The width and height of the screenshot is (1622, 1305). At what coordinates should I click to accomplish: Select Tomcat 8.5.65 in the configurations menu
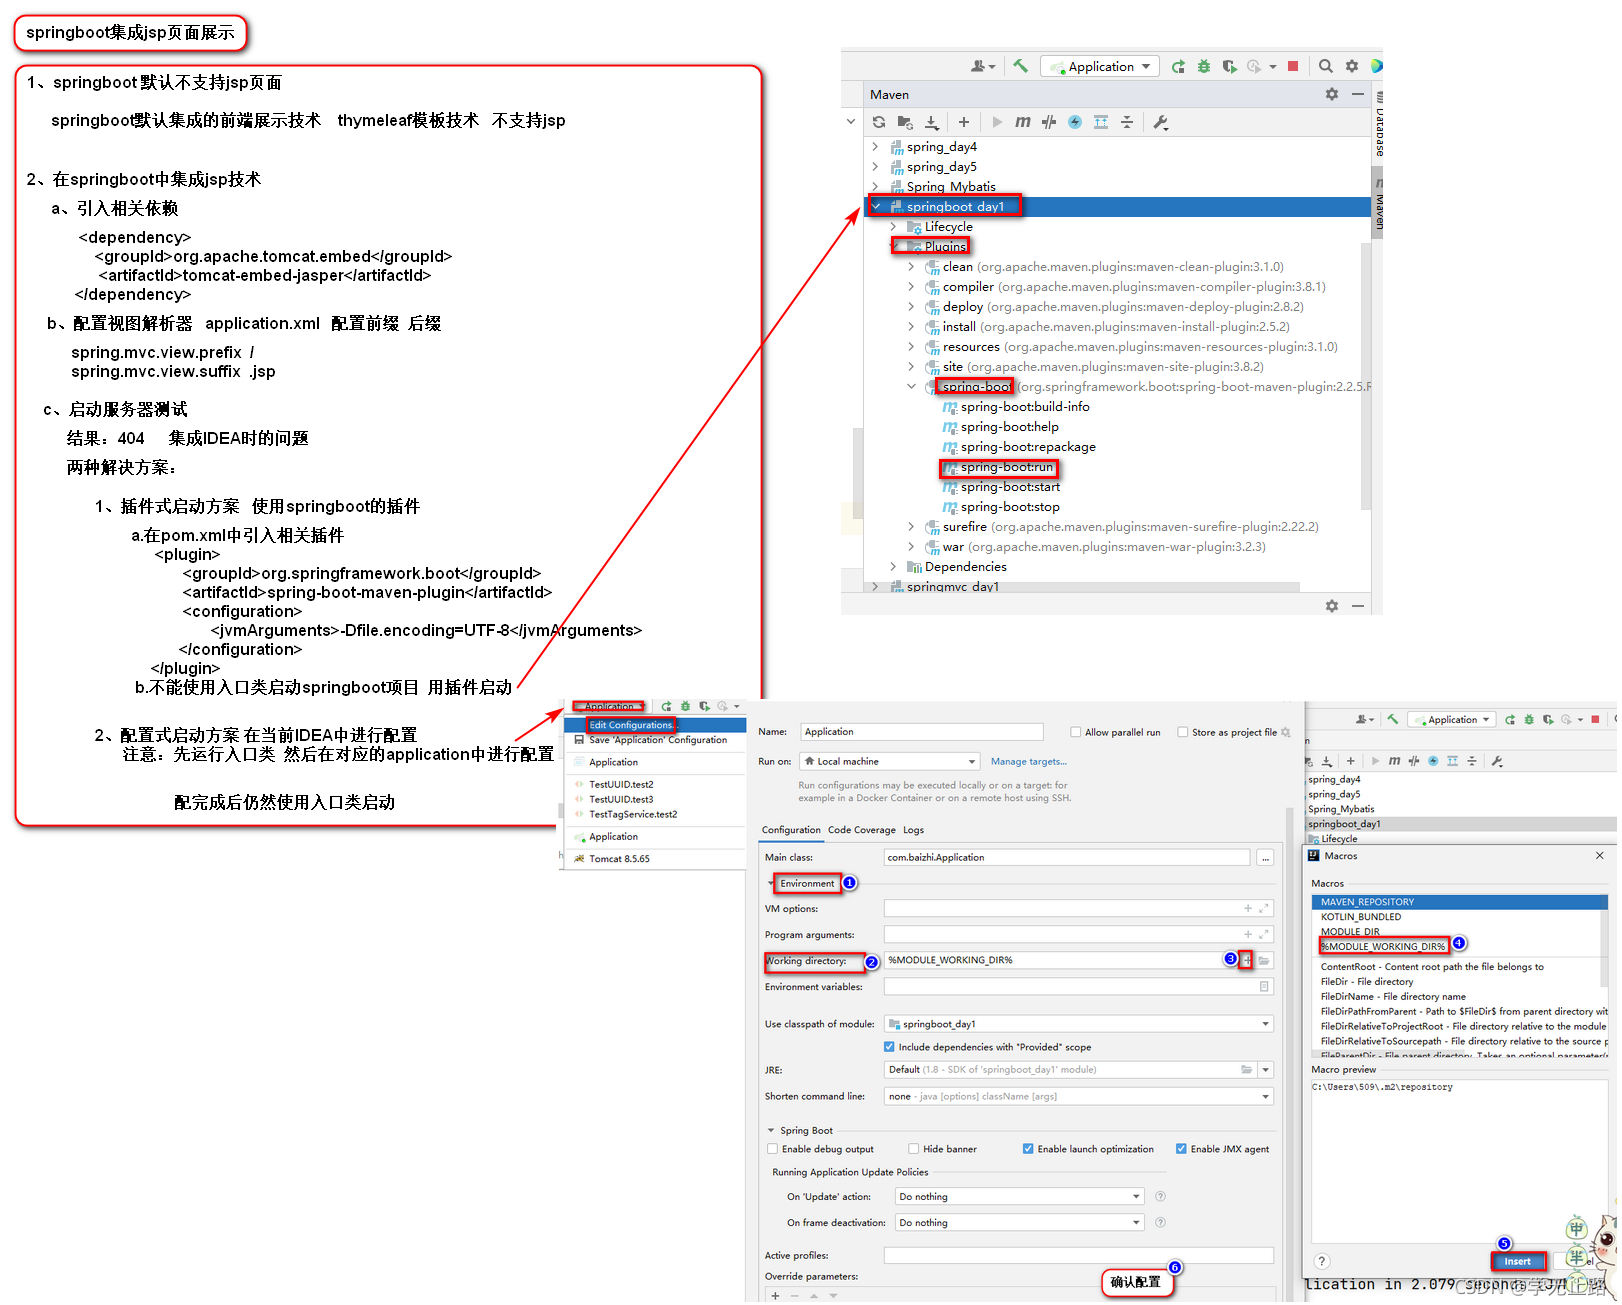coord(655,859)
